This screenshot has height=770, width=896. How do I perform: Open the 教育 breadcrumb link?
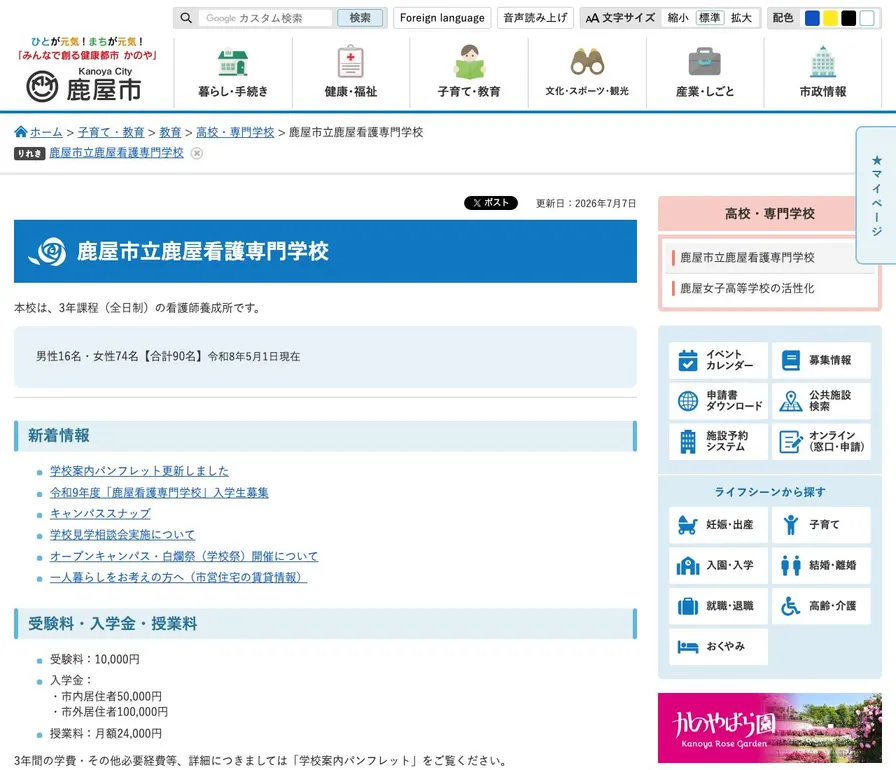point(170,132)
